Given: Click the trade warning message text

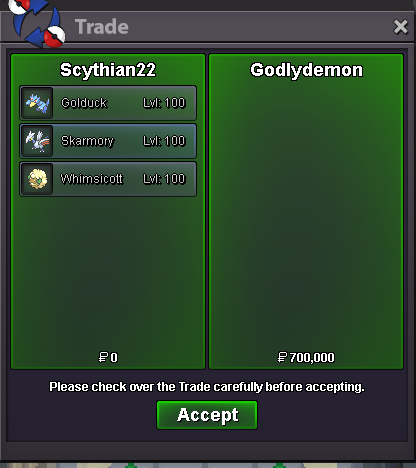Looking at the screenshot, I should [x=207, y=387].
